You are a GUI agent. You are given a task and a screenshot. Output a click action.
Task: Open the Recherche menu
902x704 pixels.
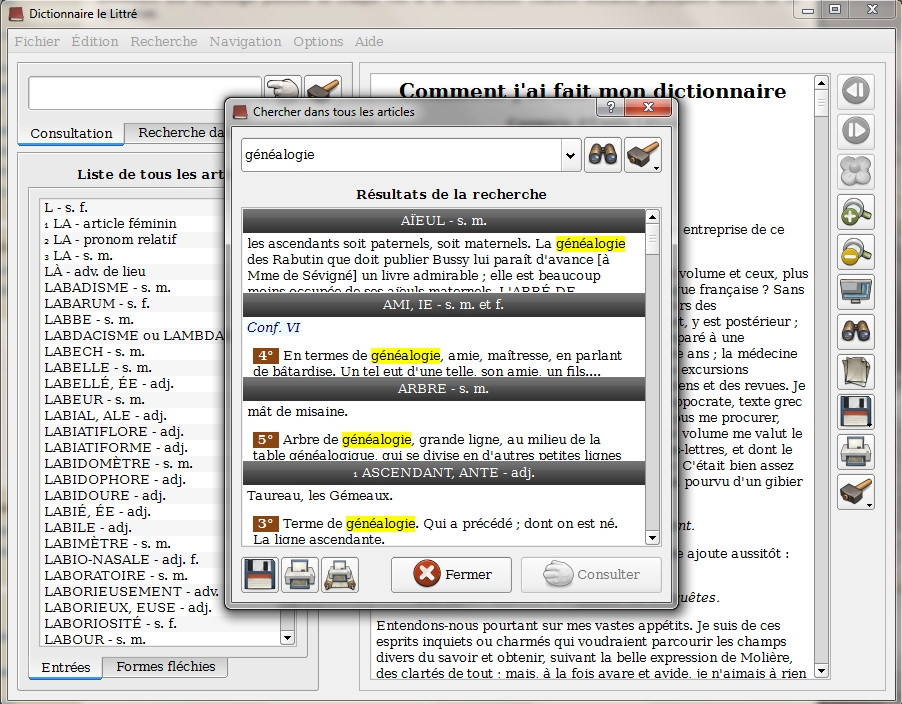[x=164, y=41]
